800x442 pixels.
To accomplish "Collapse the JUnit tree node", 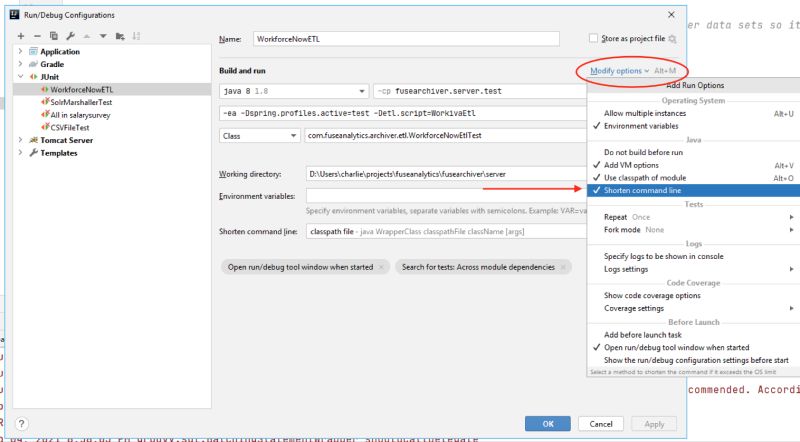I will click(x=20, y=77).
